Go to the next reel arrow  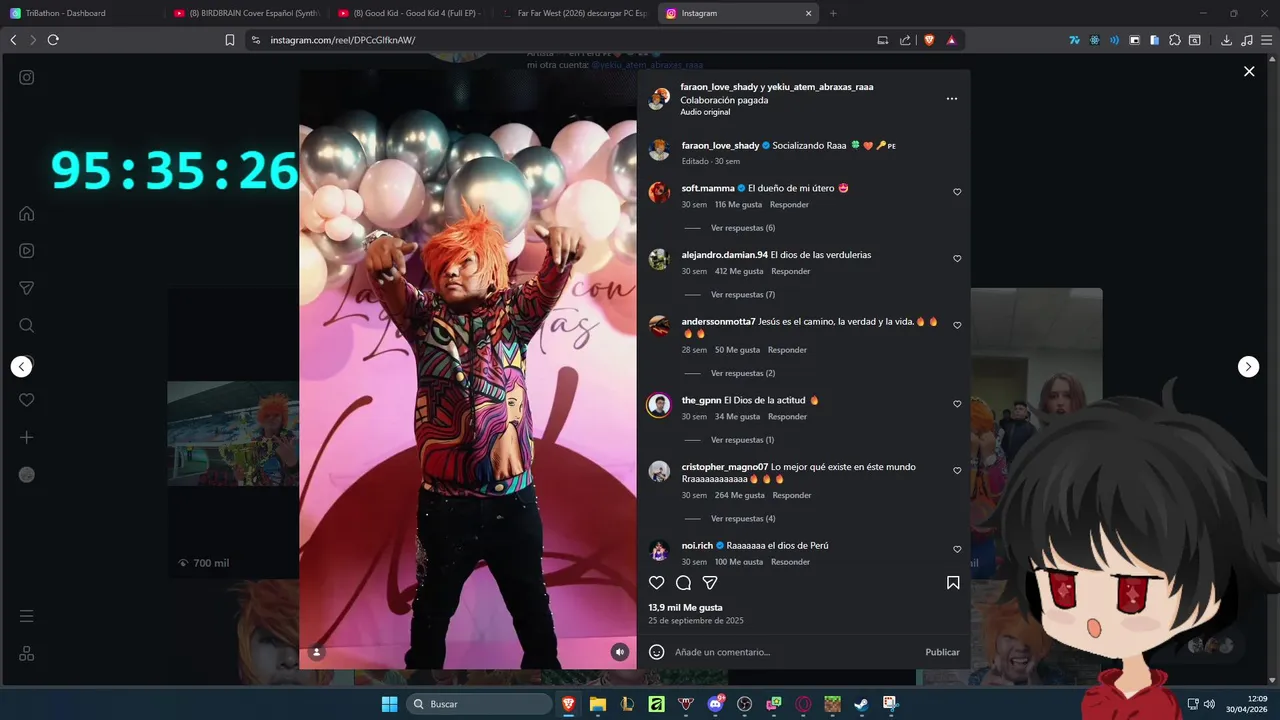[x=1249, y=367]
